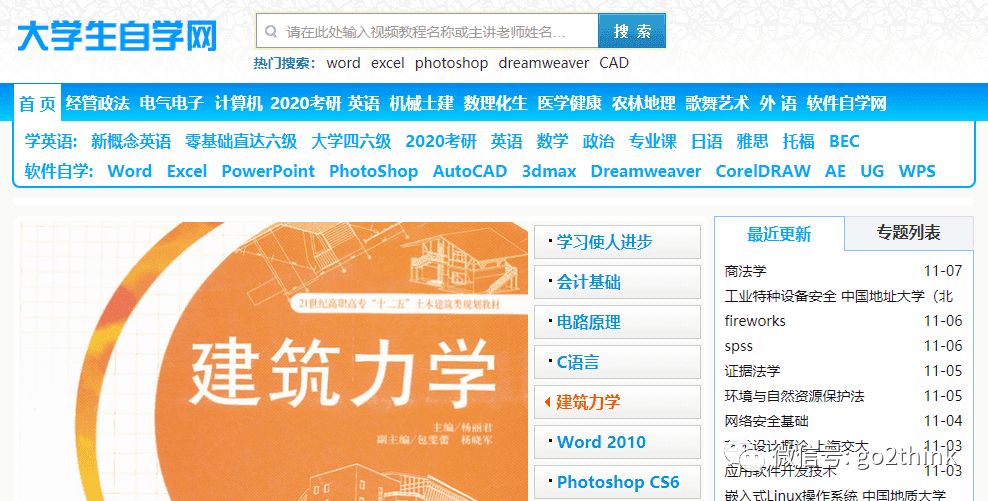The height and width of the screenshot is (501, 988).
Task: Open 外语 category
Action: pyautogui.click(x=778, y=103)
